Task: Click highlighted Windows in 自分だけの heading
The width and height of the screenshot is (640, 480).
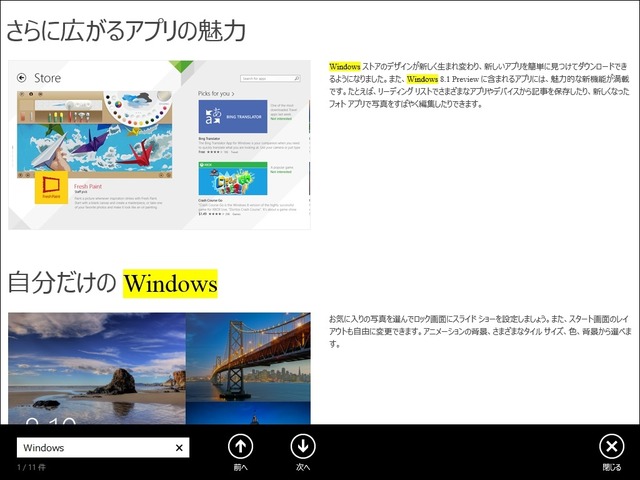Action: pyautogui.click(x=170, y=283)
